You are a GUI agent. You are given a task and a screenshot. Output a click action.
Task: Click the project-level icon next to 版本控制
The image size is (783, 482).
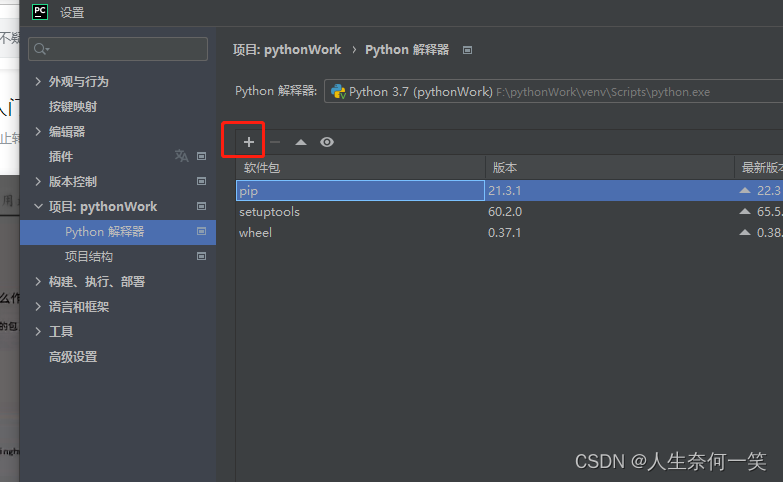tap(201, 181)
